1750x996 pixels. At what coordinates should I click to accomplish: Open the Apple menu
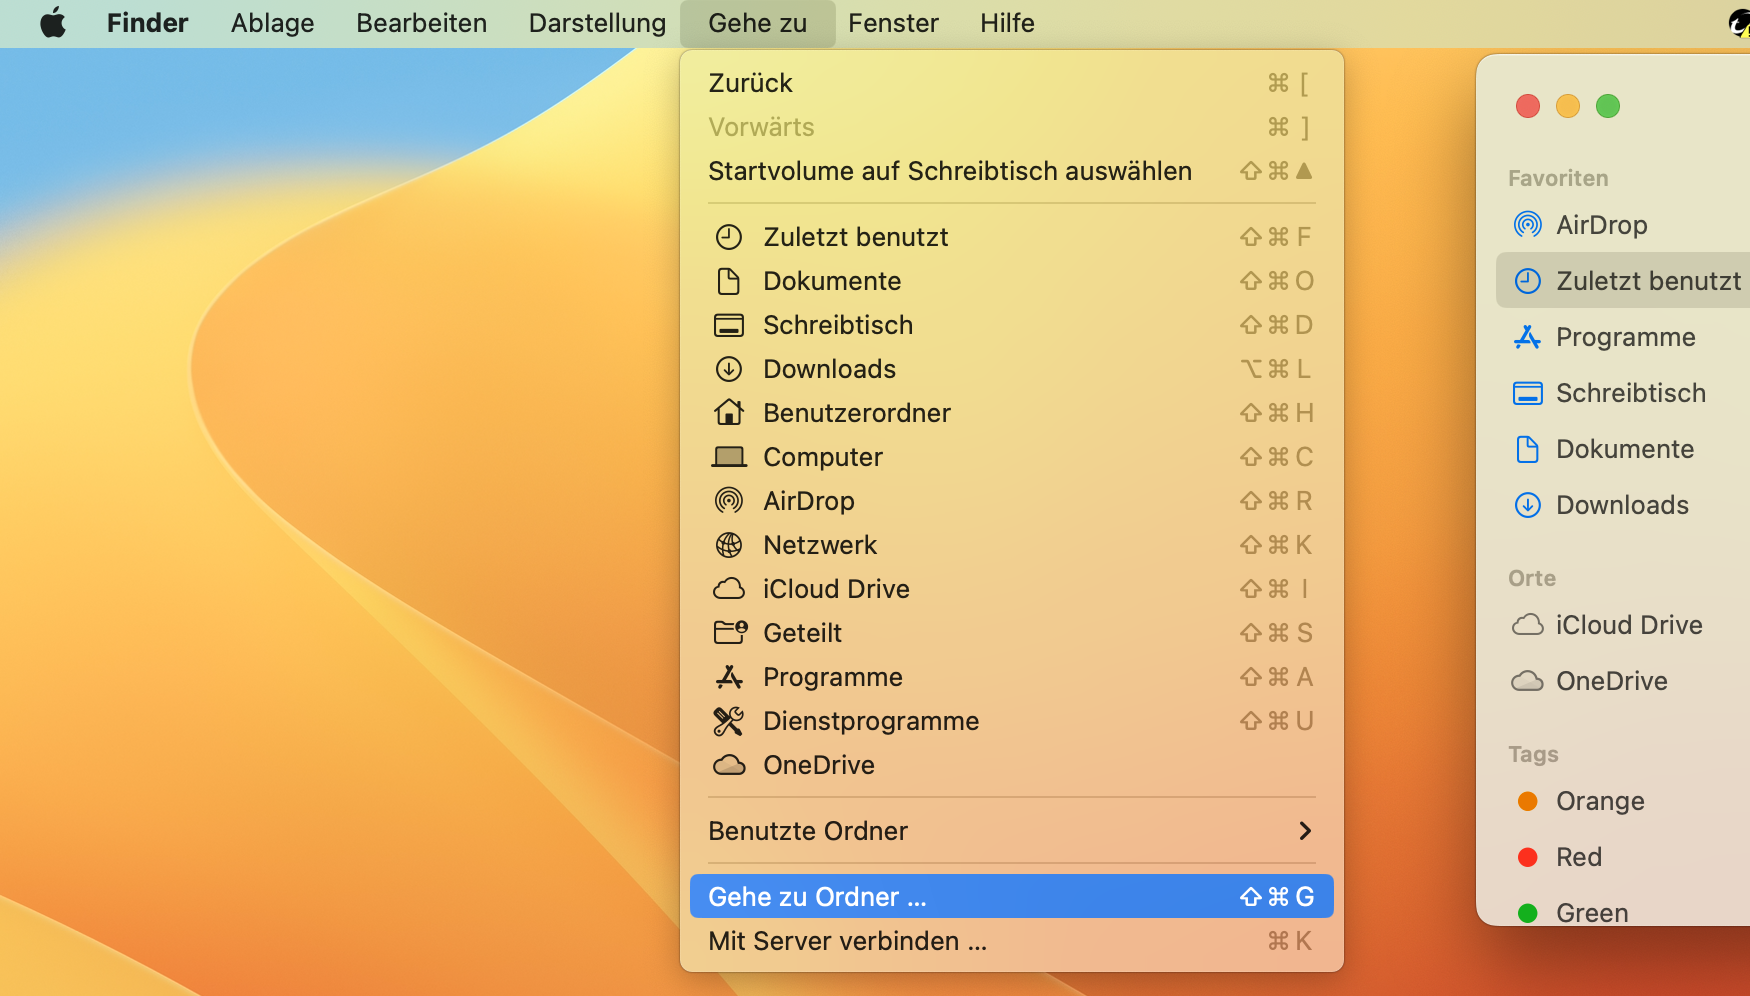tap(53, 23)
